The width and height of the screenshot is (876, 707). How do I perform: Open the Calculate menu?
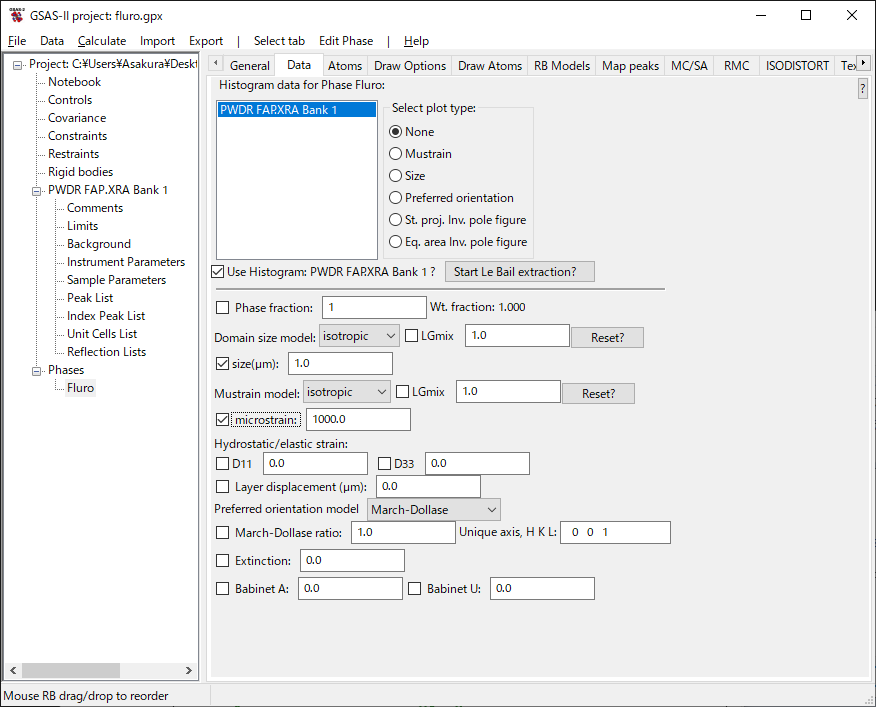point(102,41)
